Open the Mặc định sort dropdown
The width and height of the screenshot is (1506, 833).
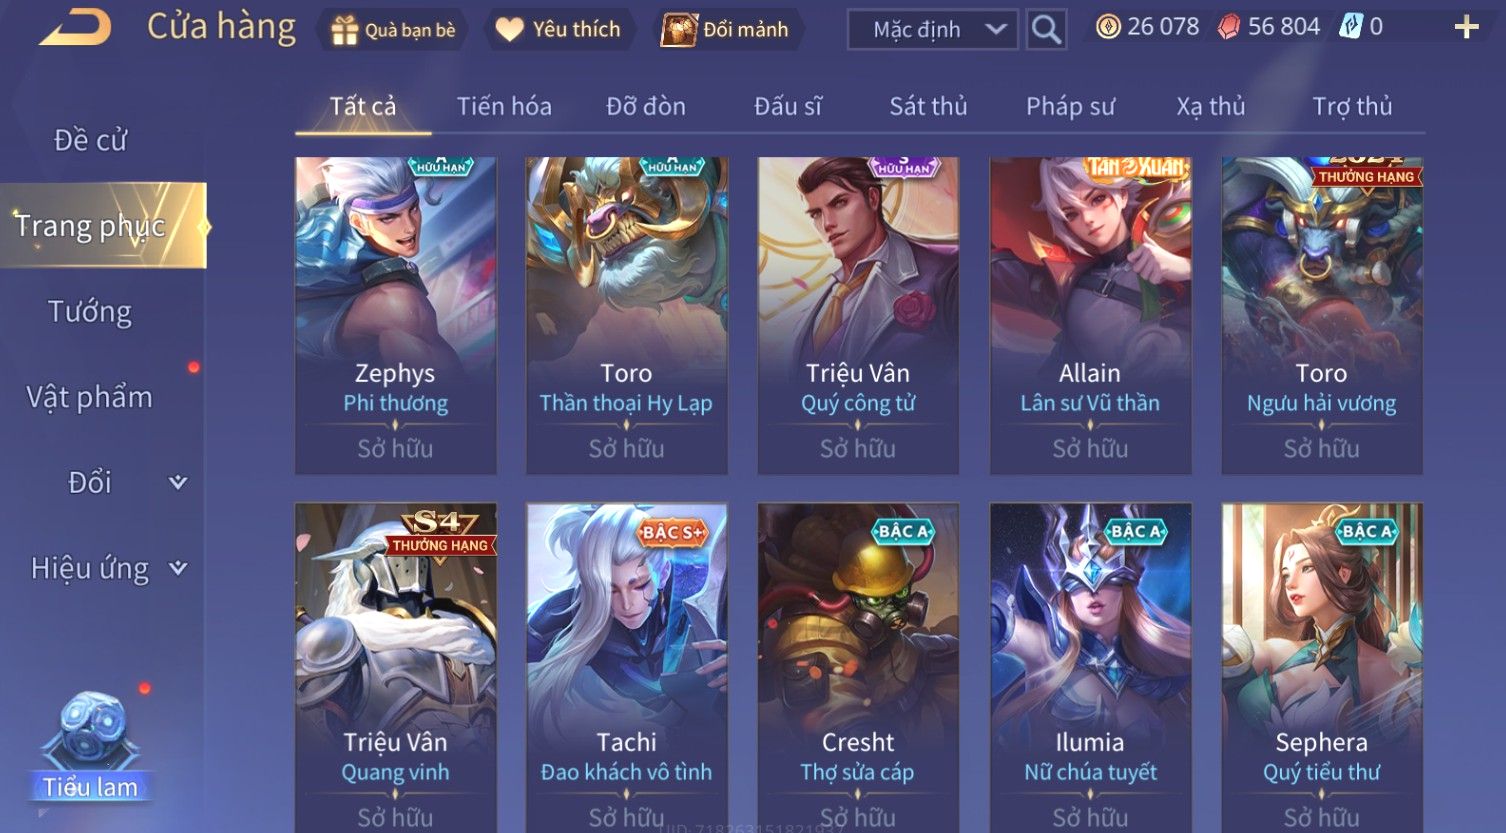[x=932, y=30]
